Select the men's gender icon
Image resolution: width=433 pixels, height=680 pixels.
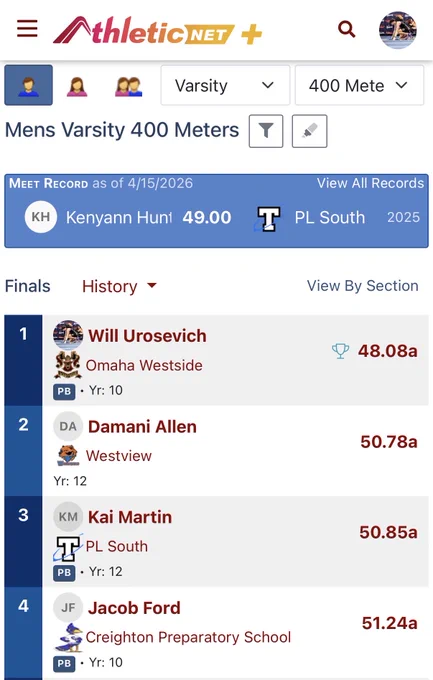click(x=29, y=85)
